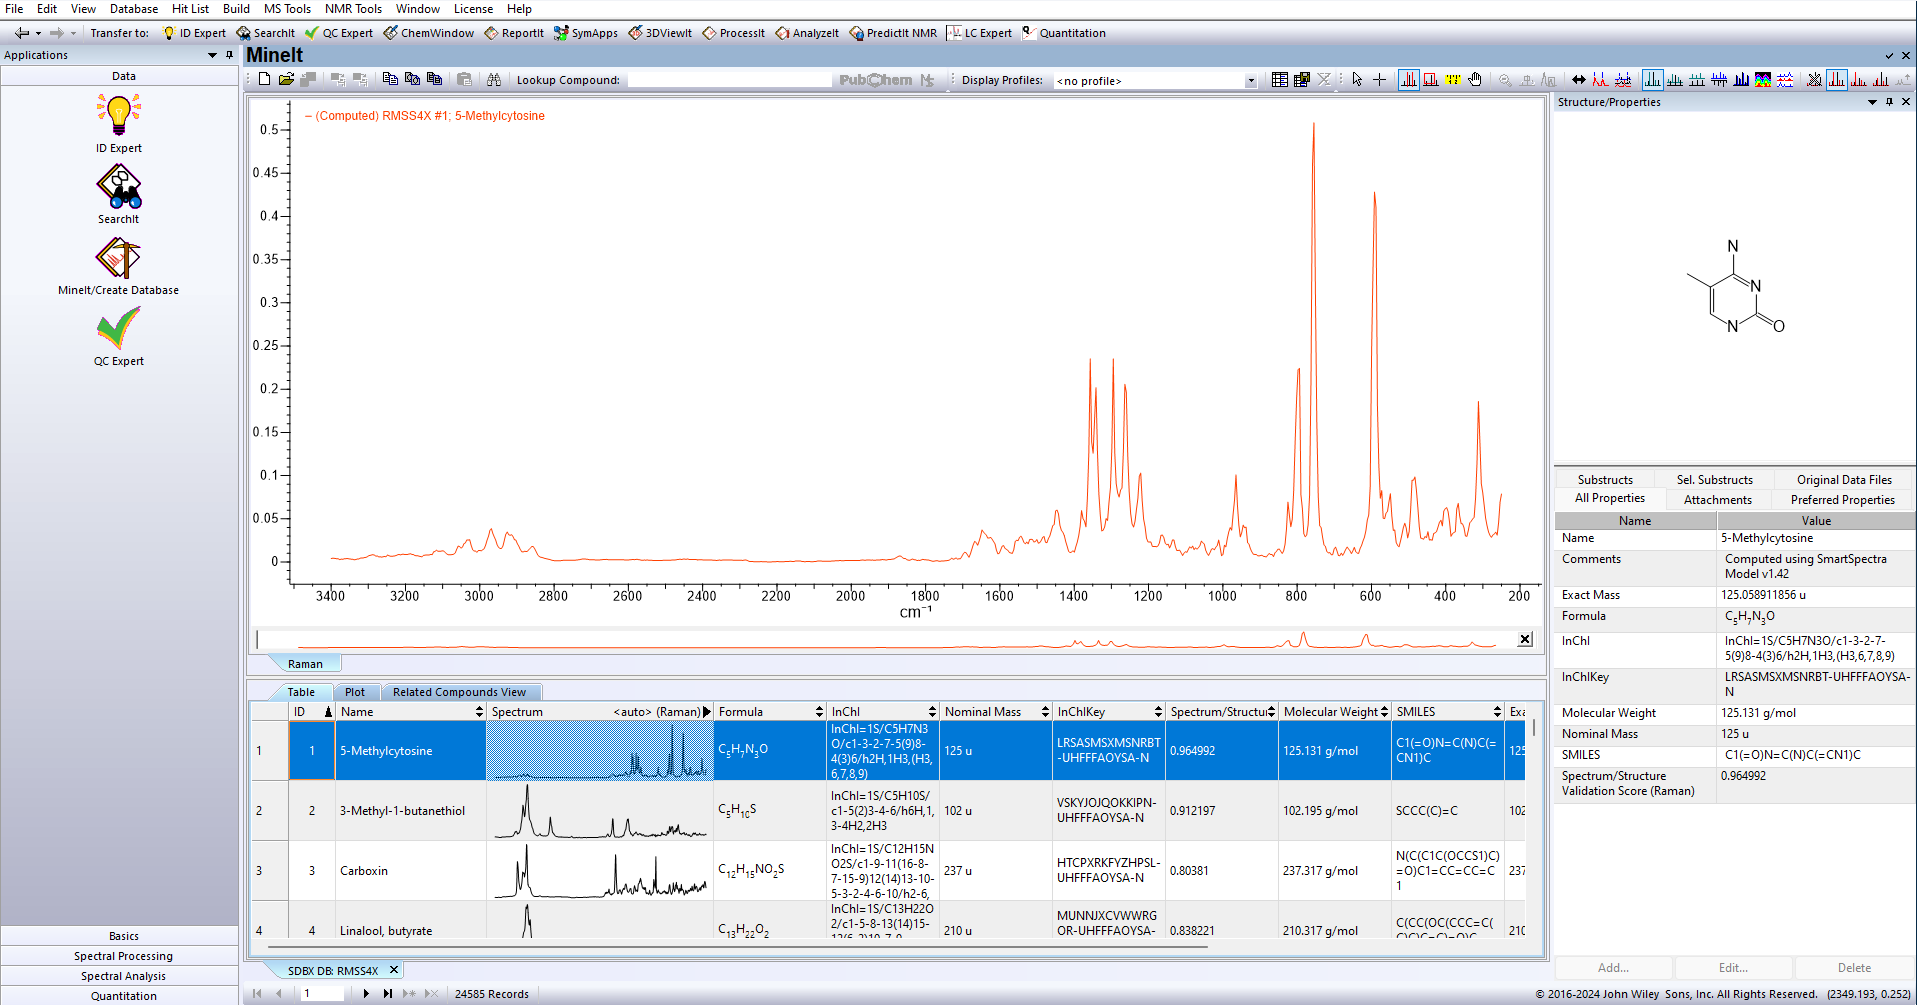The height and width of the screenshot is (1005, 1917).
Task: Expand the Applications panel dropdown arrow
Action: (x=212, y=55)
